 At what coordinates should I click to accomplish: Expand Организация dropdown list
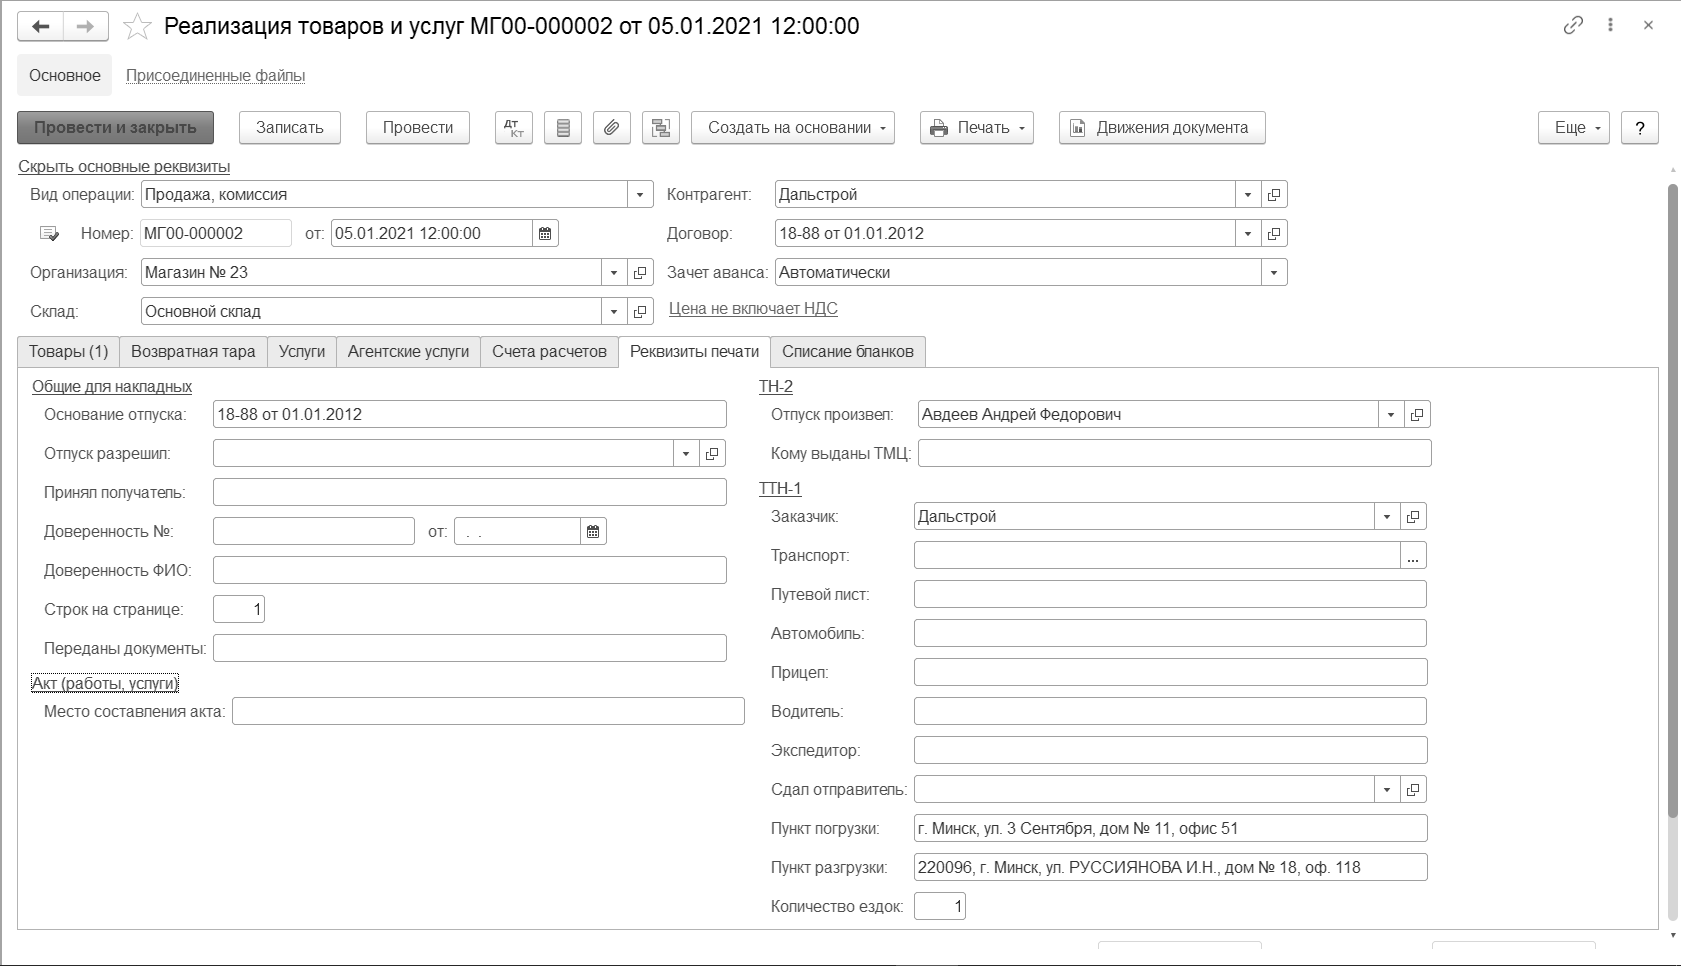614,272
